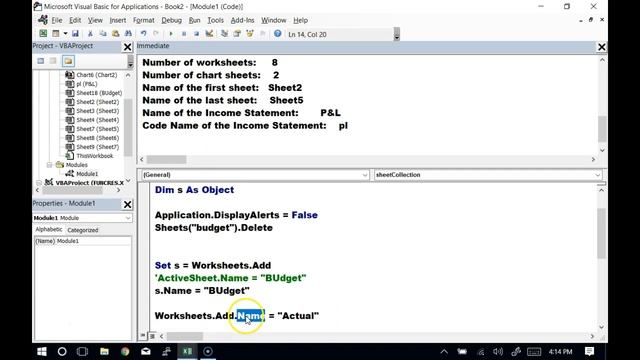Click the Project tree horizontal scrollbar thumb
Viewport: 640px width, 360px height.
(73, 190)
